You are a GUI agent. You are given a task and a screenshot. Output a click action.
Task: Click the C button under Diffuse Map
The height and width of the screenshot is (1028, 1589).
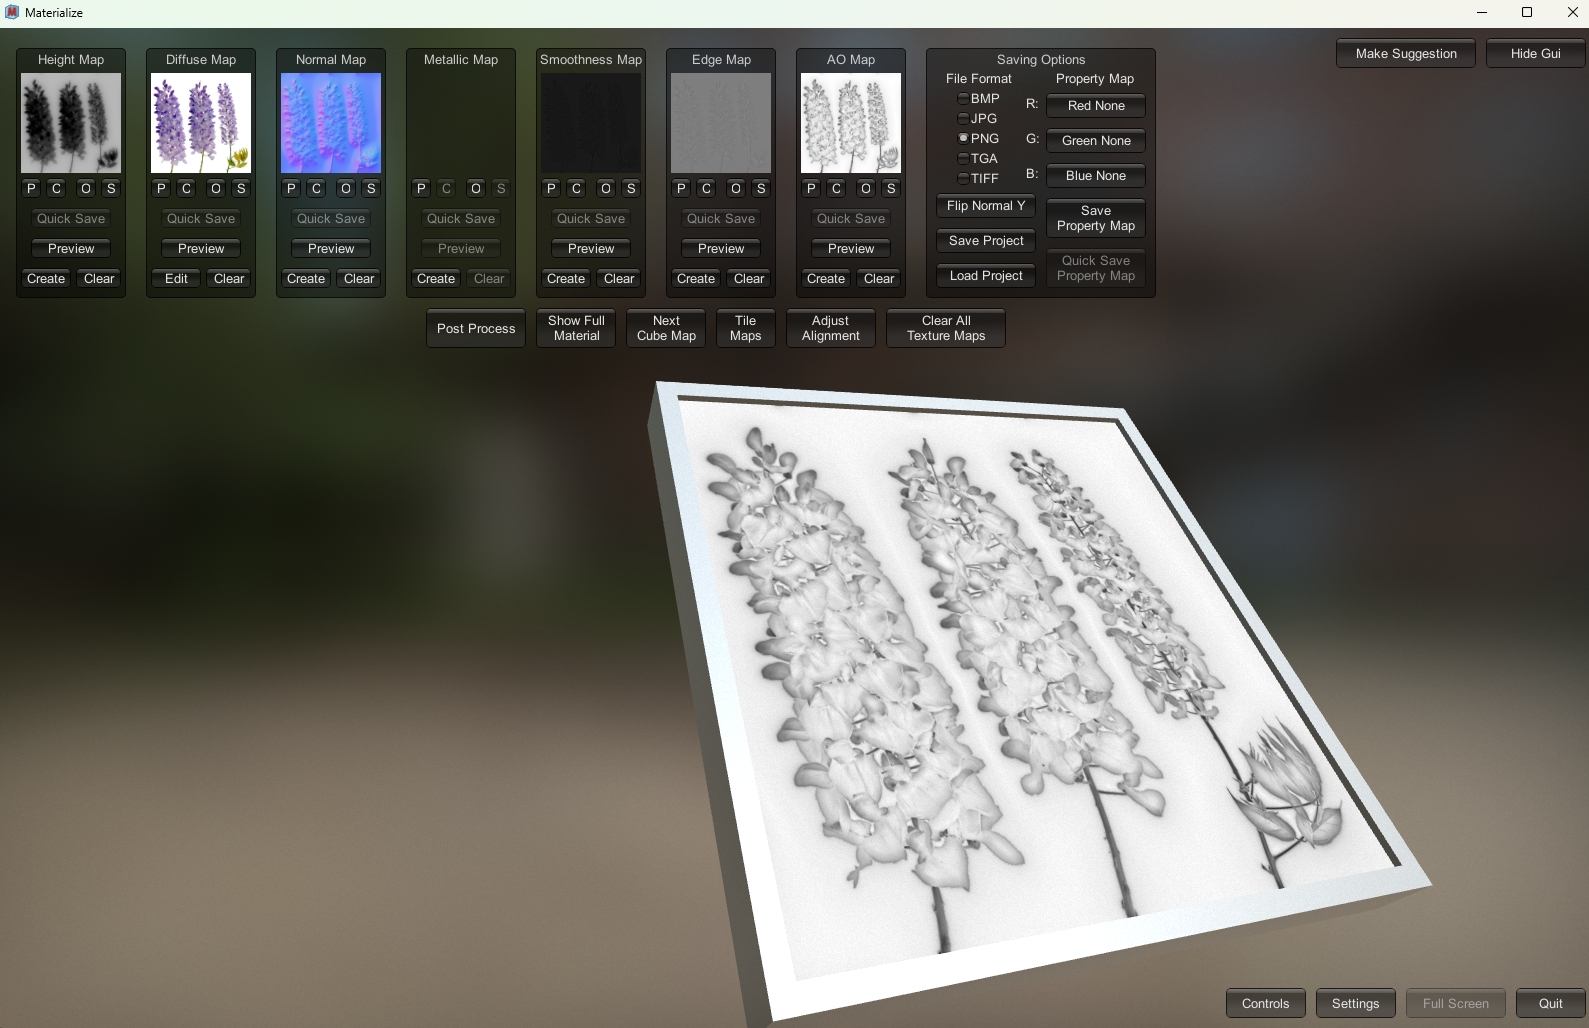186,188
